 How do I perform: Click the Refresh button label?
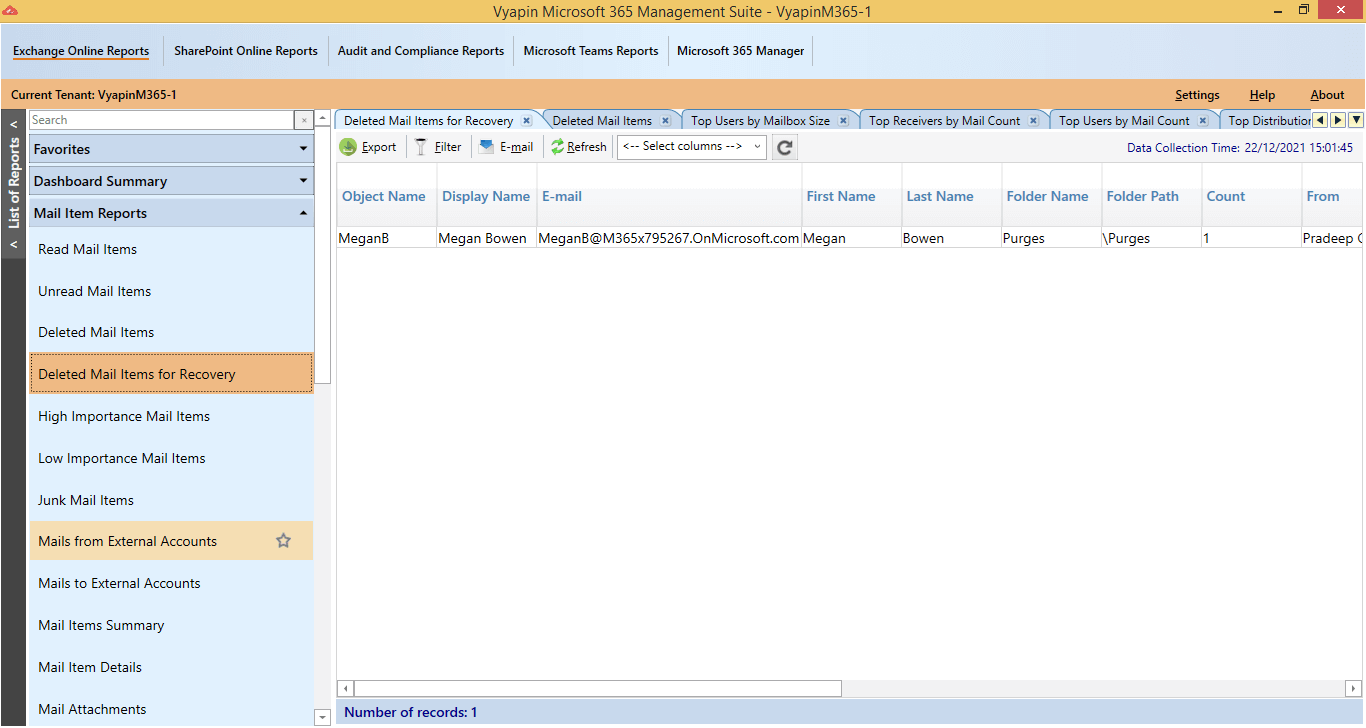[587, 147]
